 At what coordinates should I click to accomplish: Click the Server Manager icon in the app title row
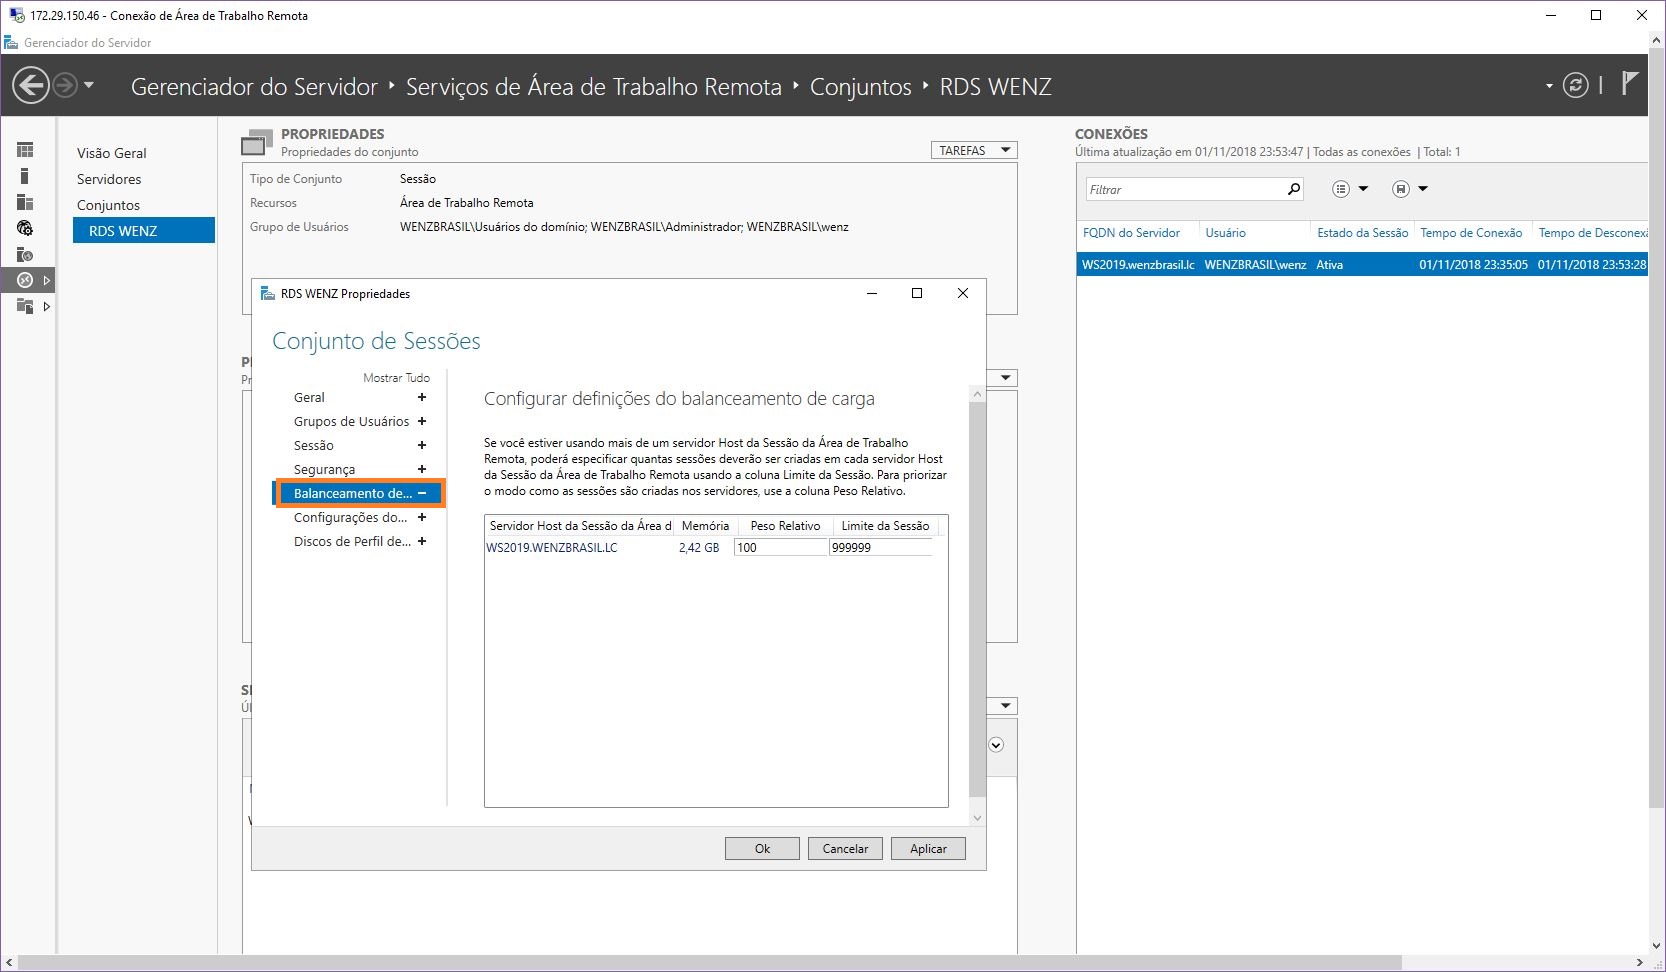(x=11, y=43)
